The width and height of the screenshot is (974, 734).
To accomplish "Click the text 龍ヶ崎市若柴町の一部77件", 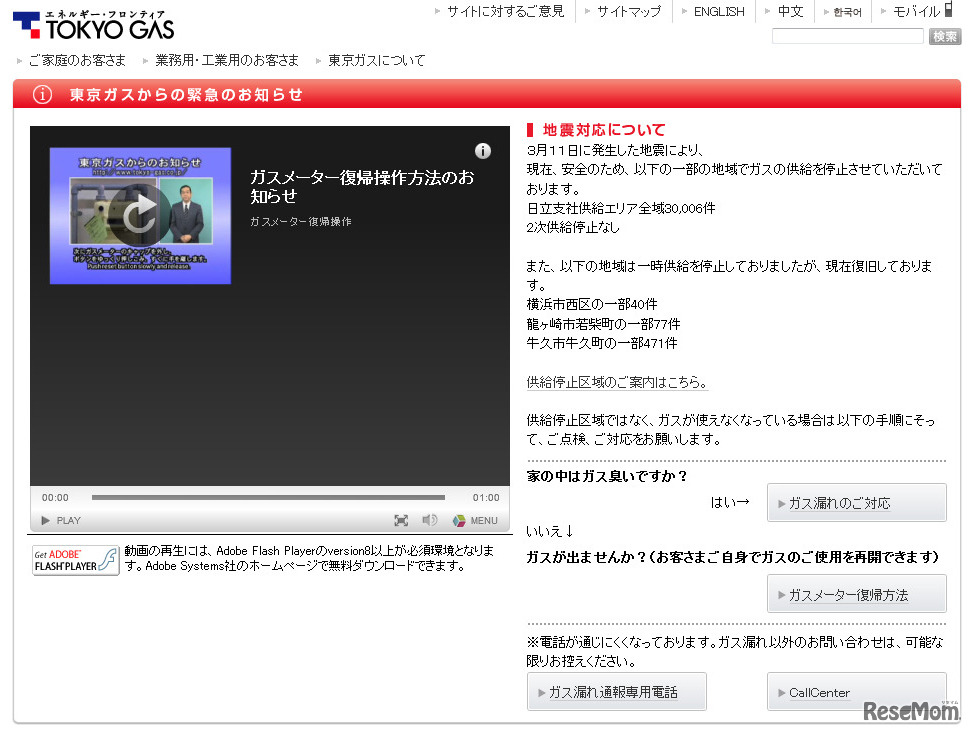I will [x=603, y=324].
